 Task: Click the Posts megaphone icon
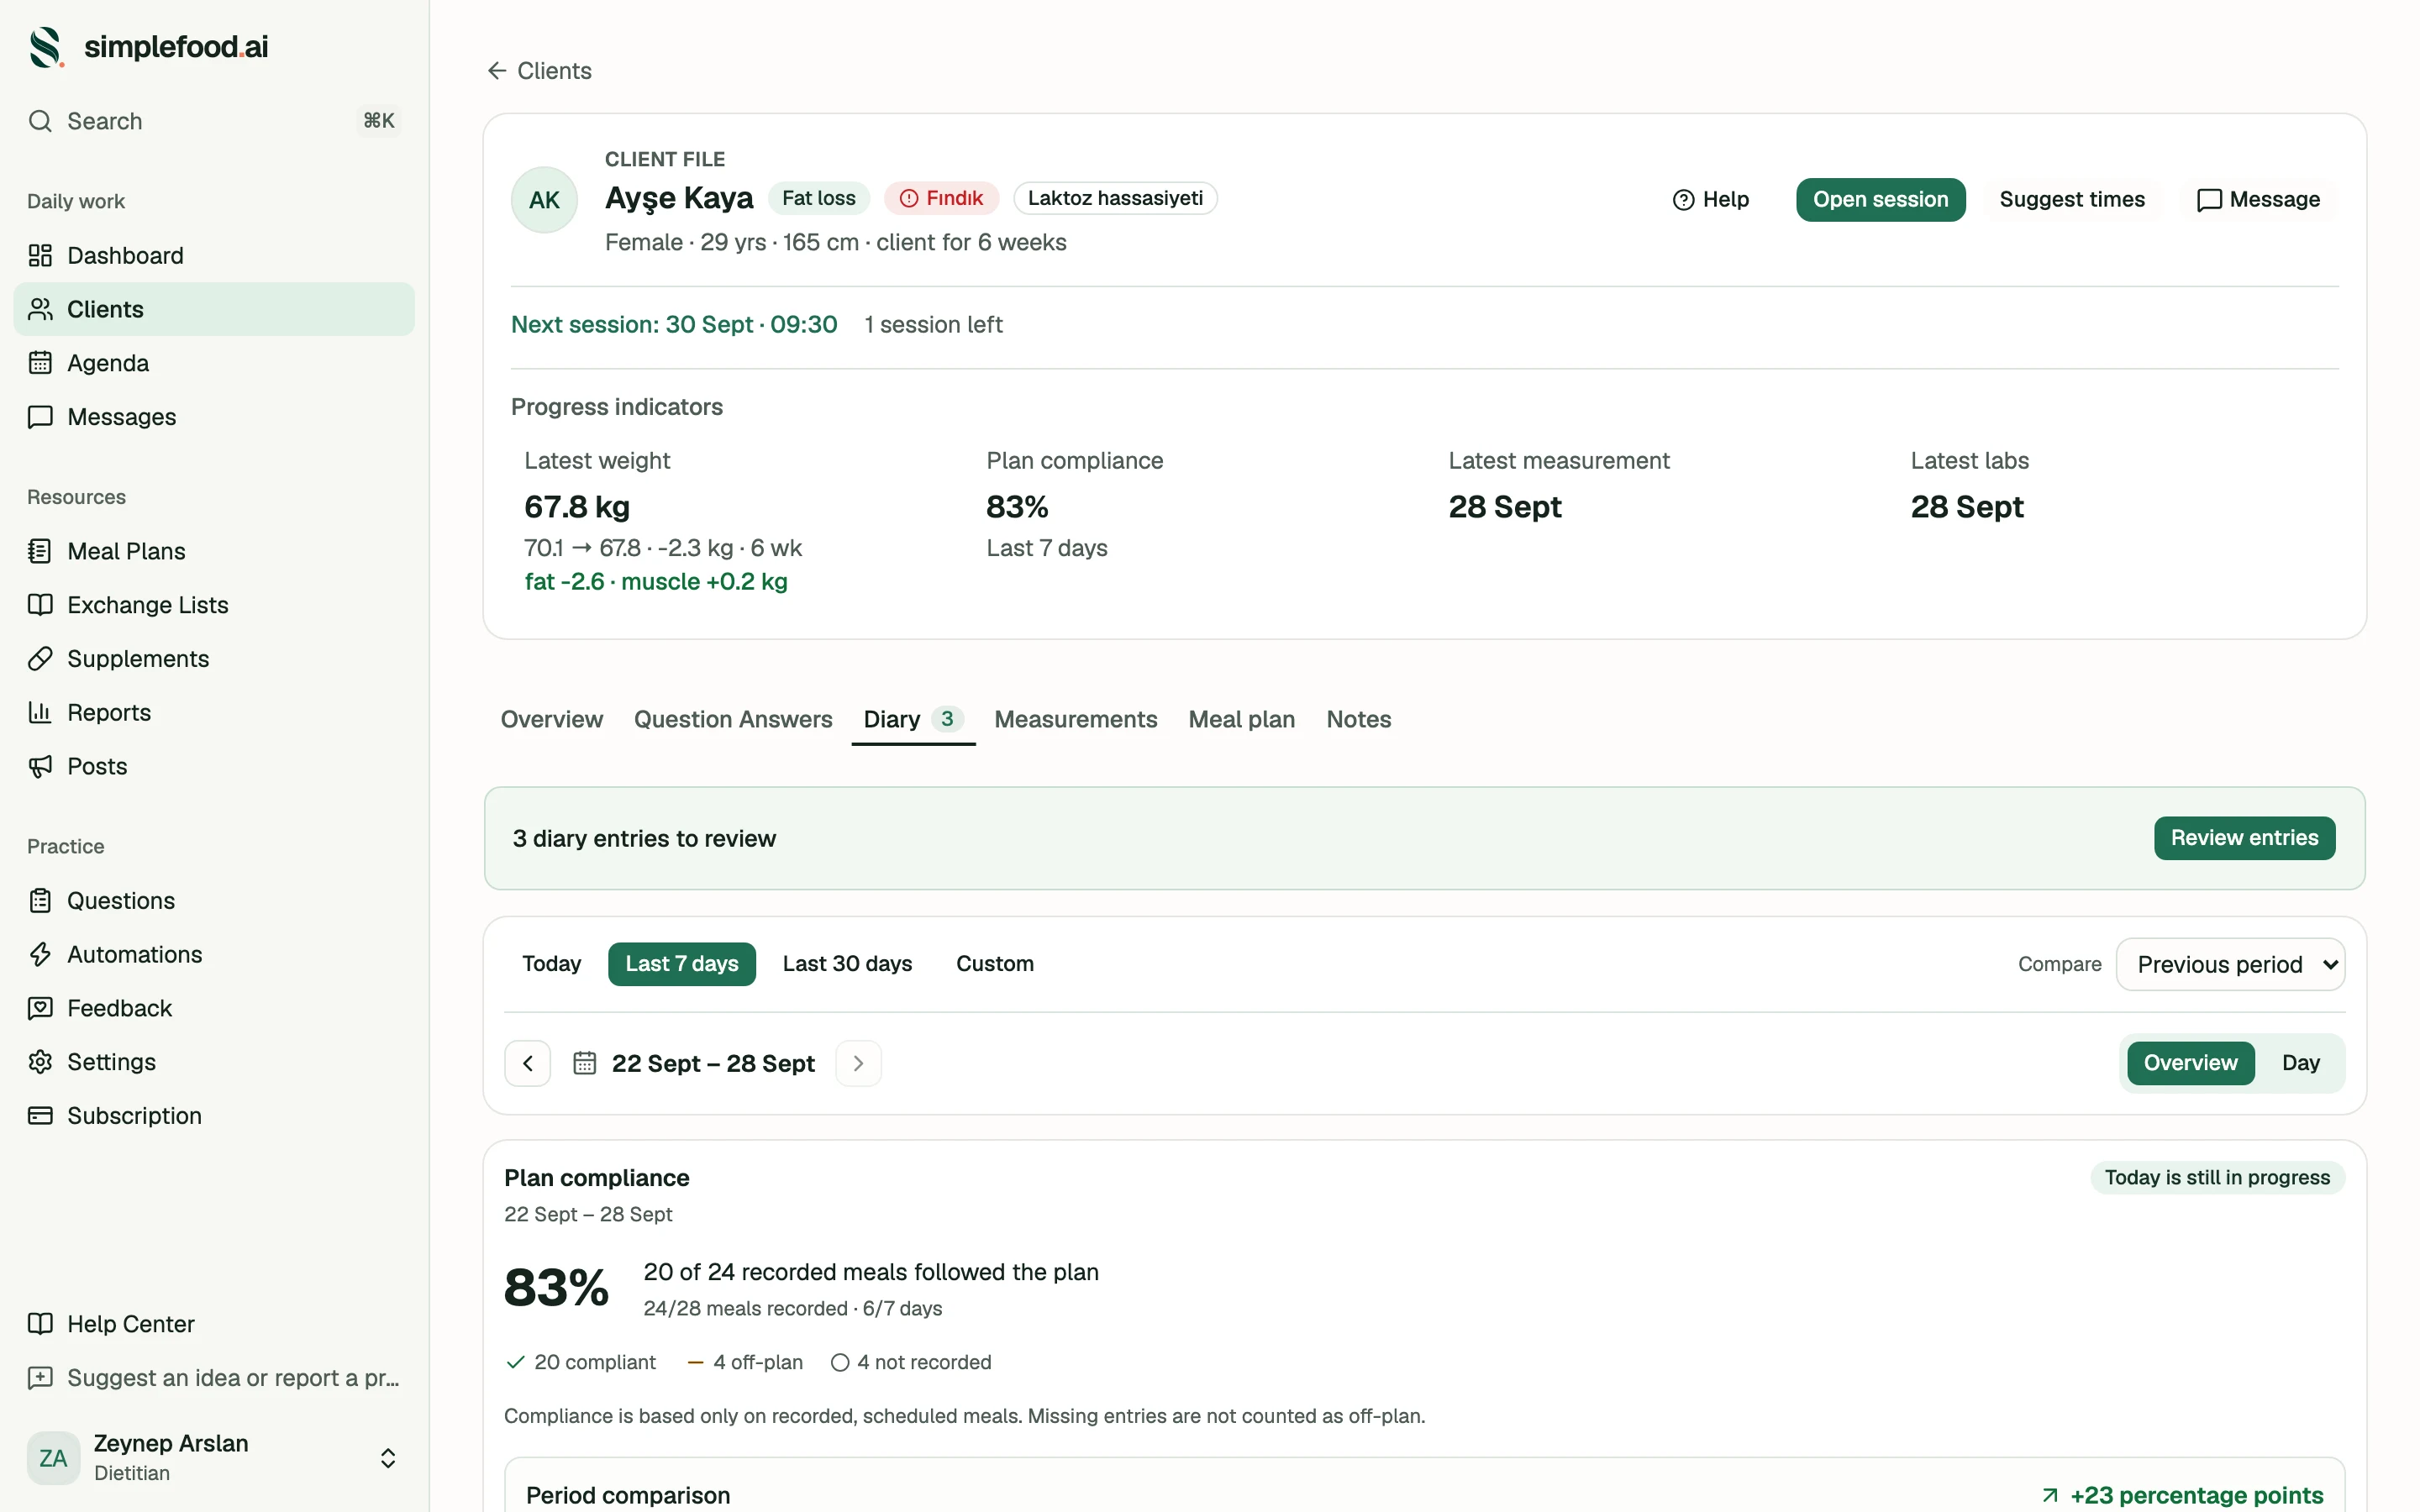(x=40, y=766)
